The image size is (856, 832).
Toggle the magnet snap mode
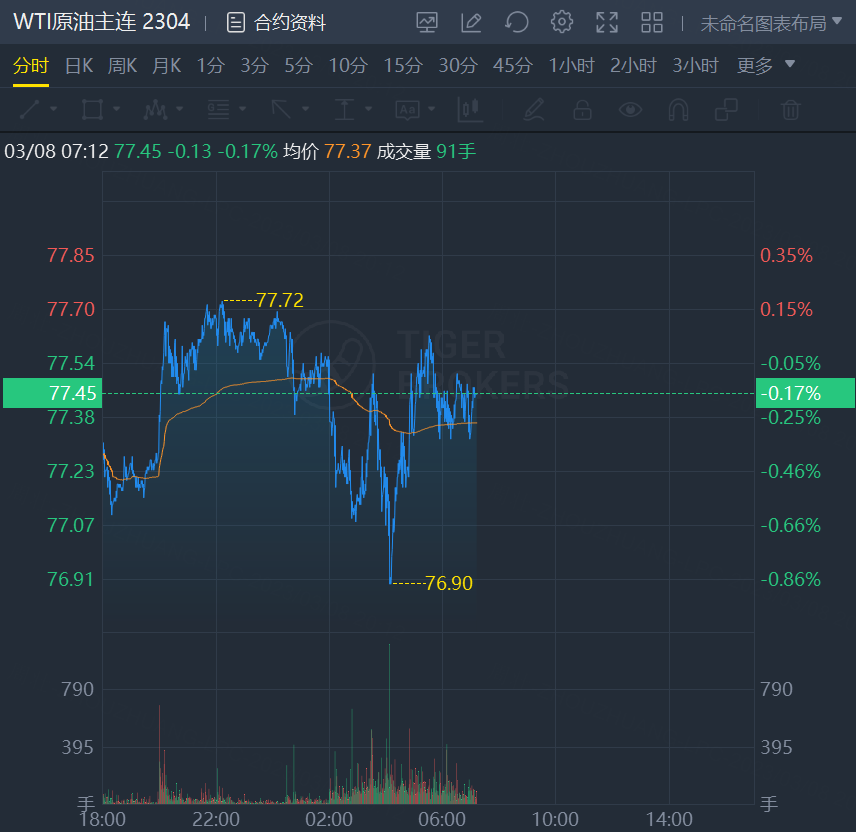click(678, 109)
